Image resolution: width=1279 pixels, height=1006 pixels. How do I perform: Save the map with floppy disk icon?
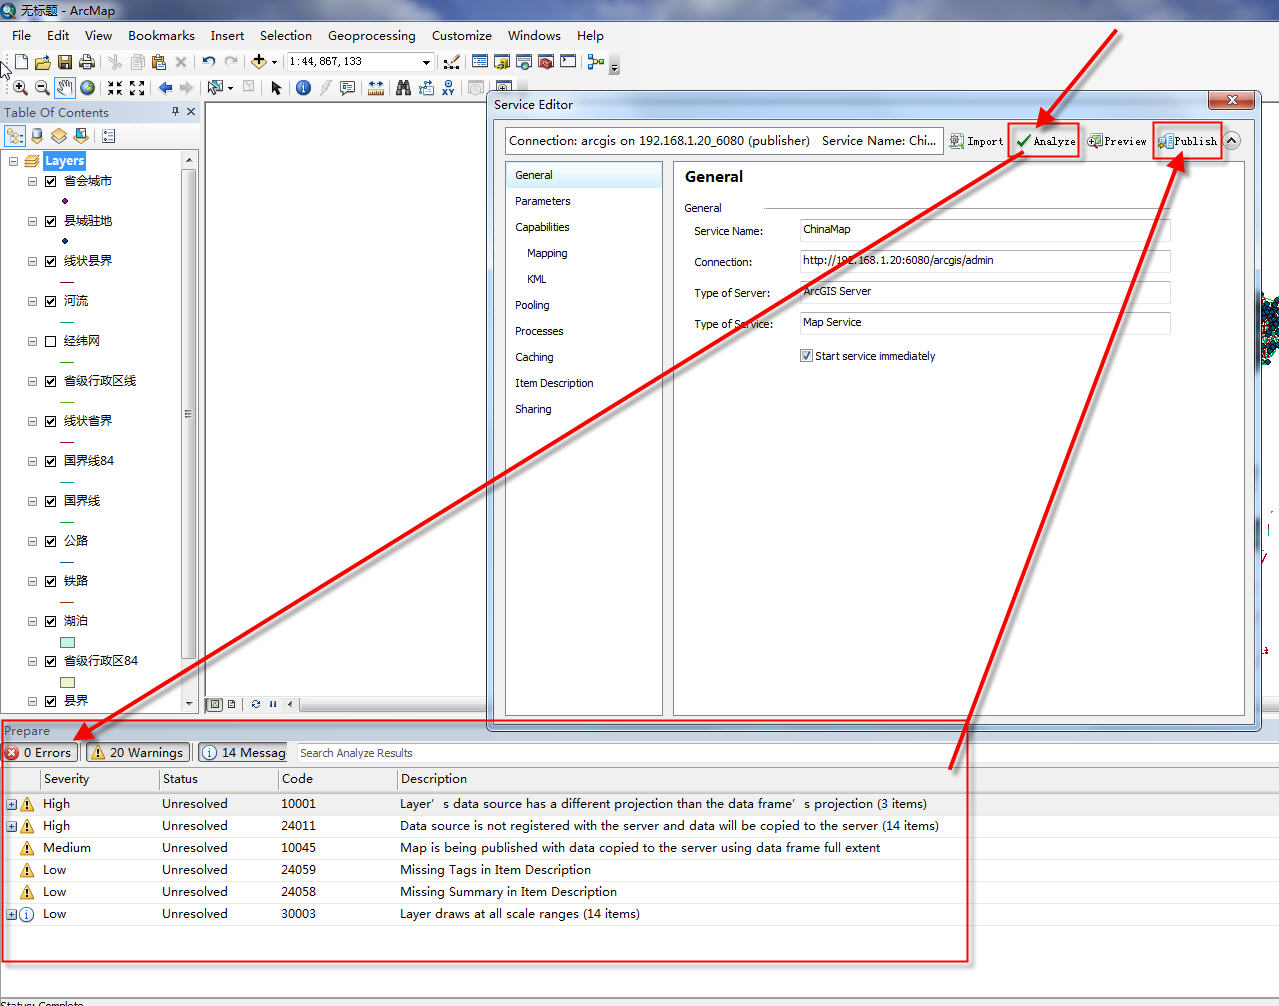65,62
